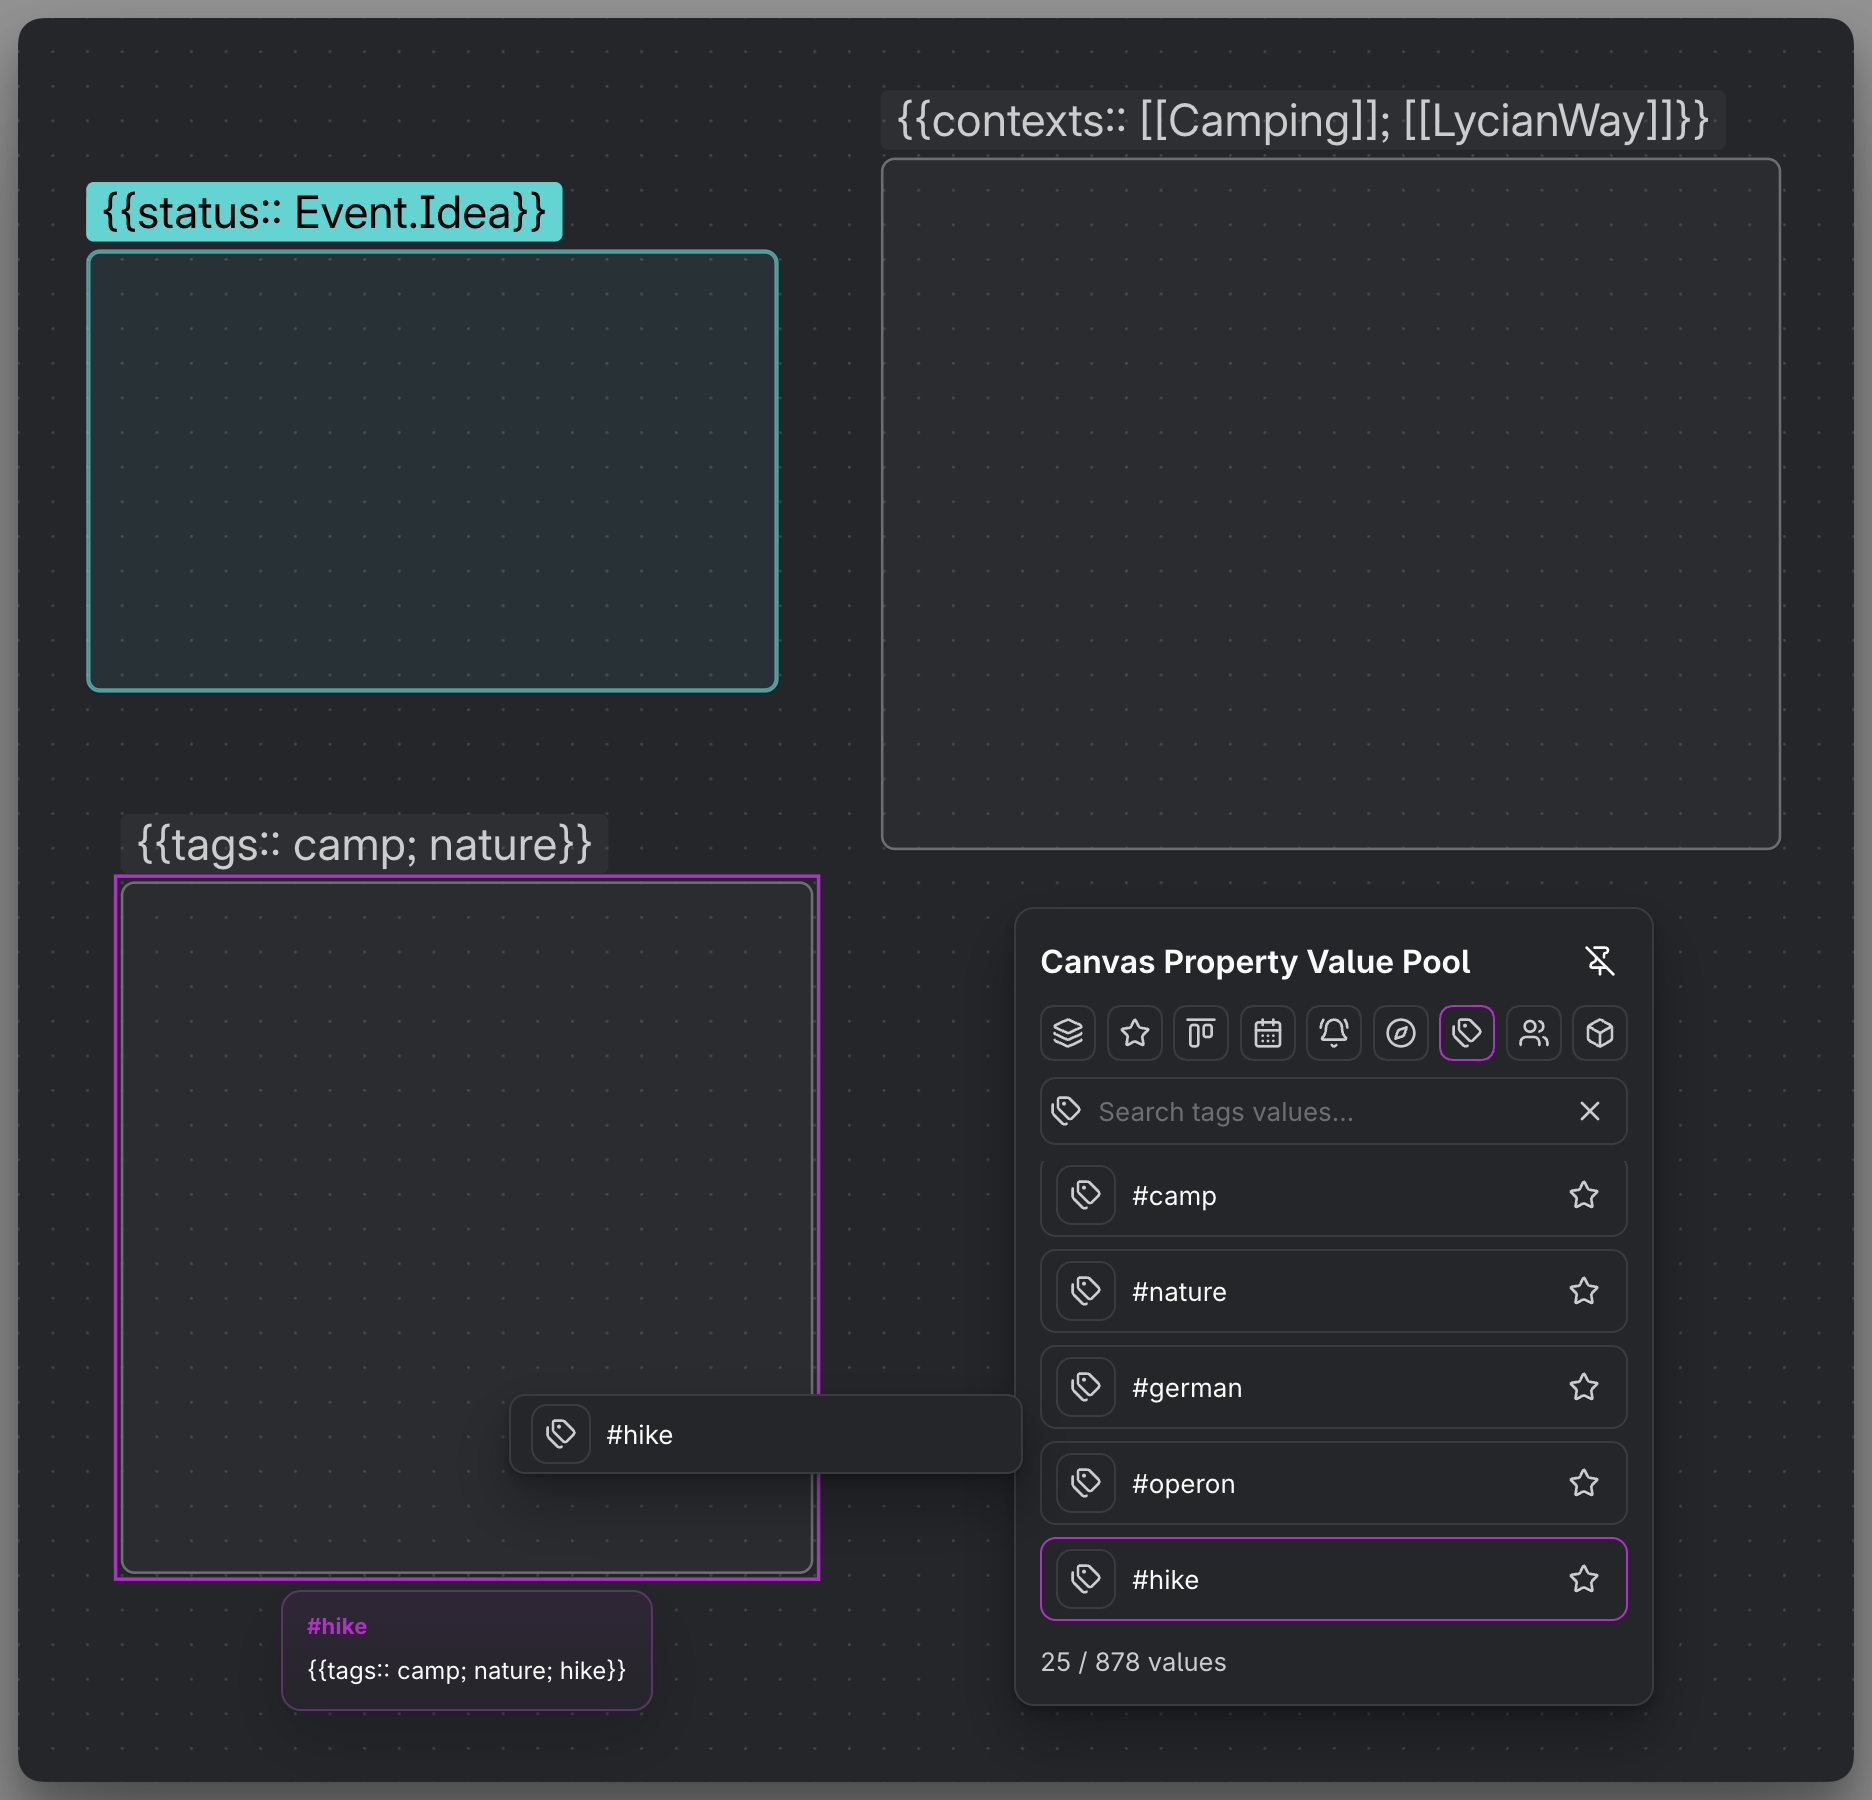Click the #nature row tag icon
The height and width of the screenshot is (1800, 1872).
(x=1086, y=1291)
